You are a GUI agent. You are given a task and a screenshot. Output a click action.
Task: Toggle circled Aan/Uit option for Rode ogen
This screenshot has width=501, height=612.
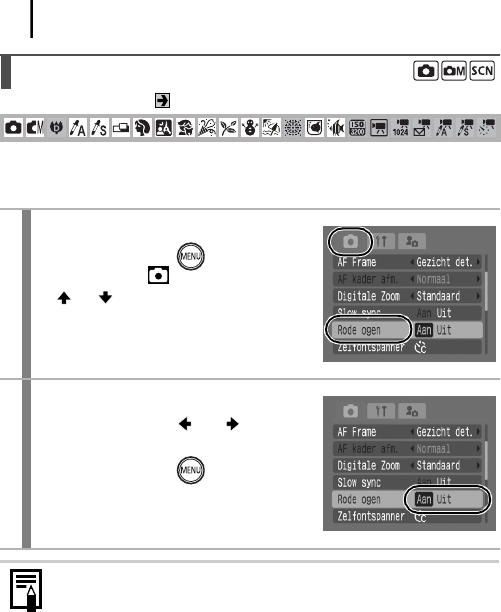[447, 499]
